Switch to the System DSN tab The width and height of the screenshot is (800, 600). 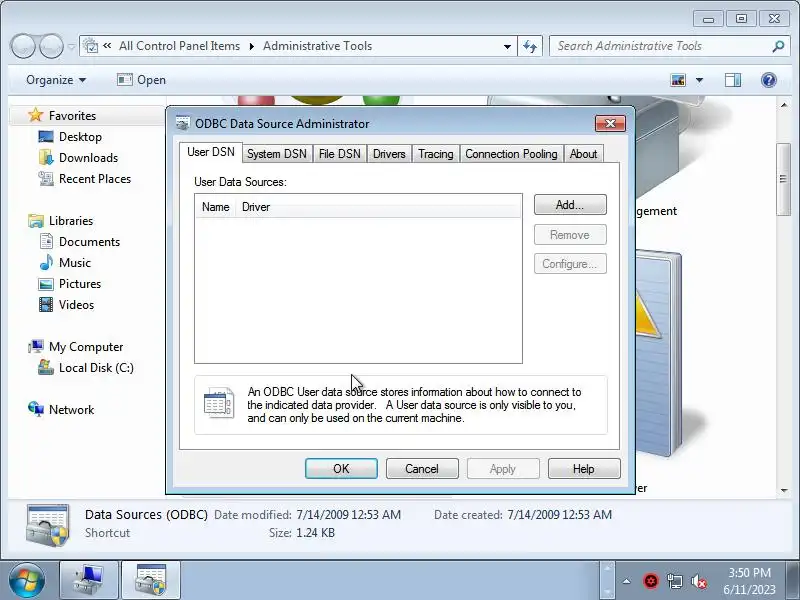(277, 154)
